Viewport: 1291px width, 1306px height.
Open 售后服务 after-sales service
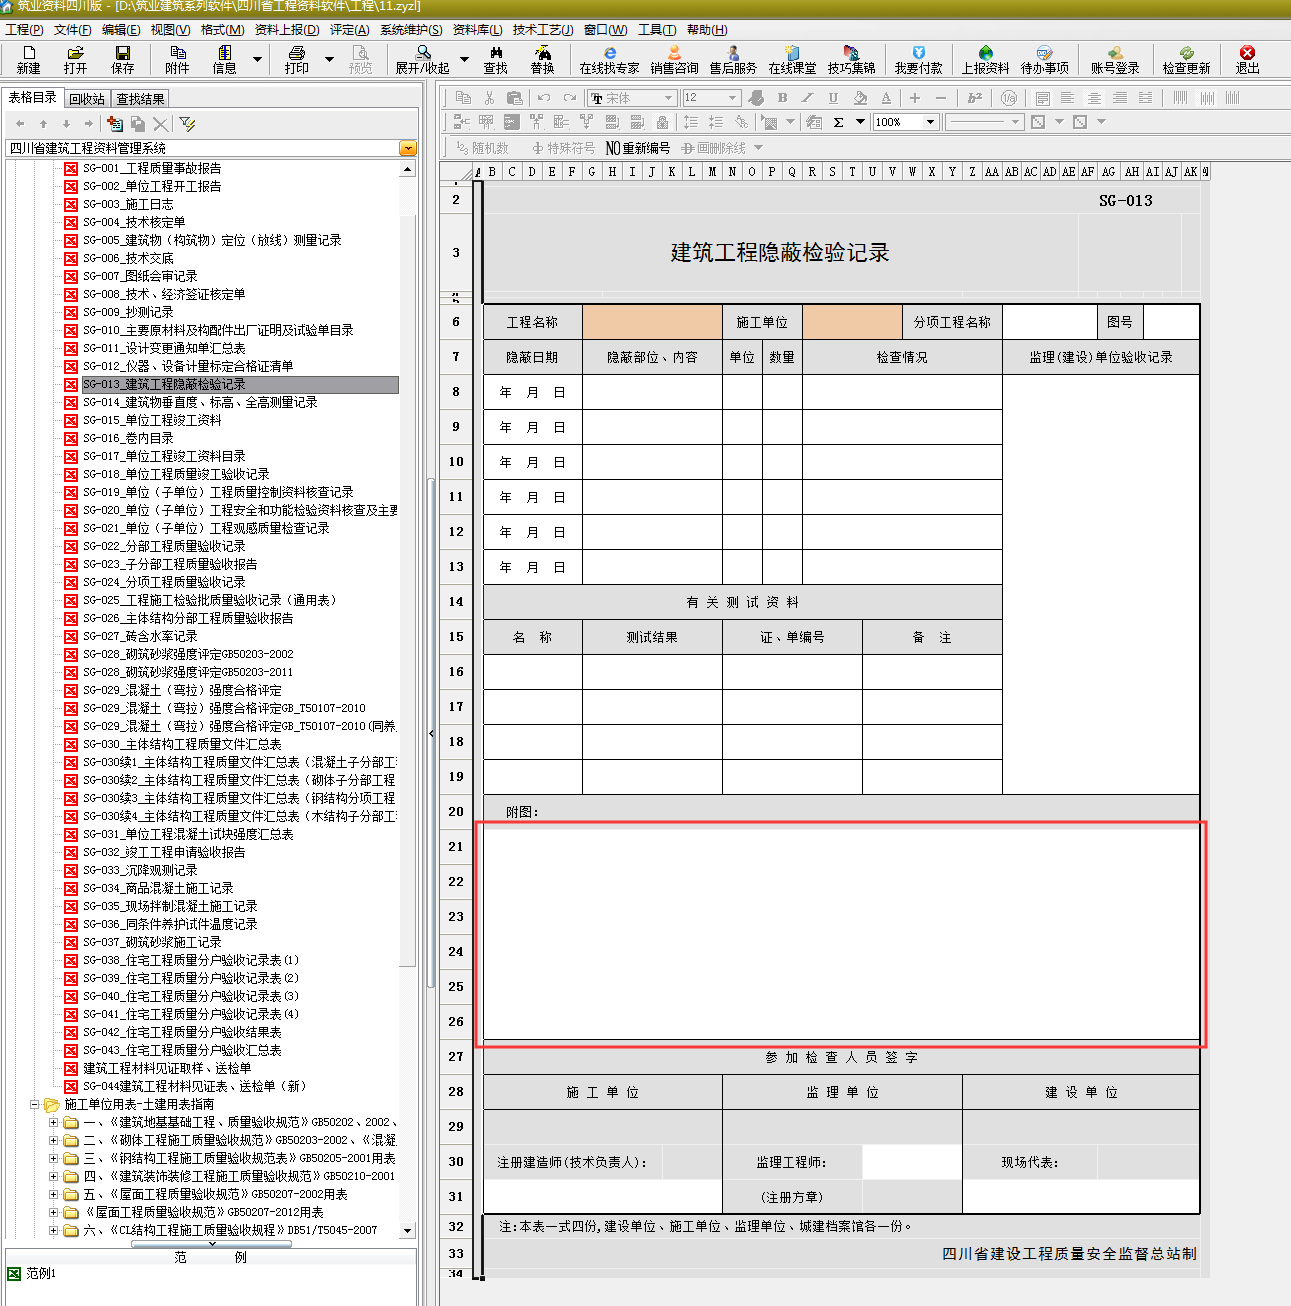tap(733, 60)
